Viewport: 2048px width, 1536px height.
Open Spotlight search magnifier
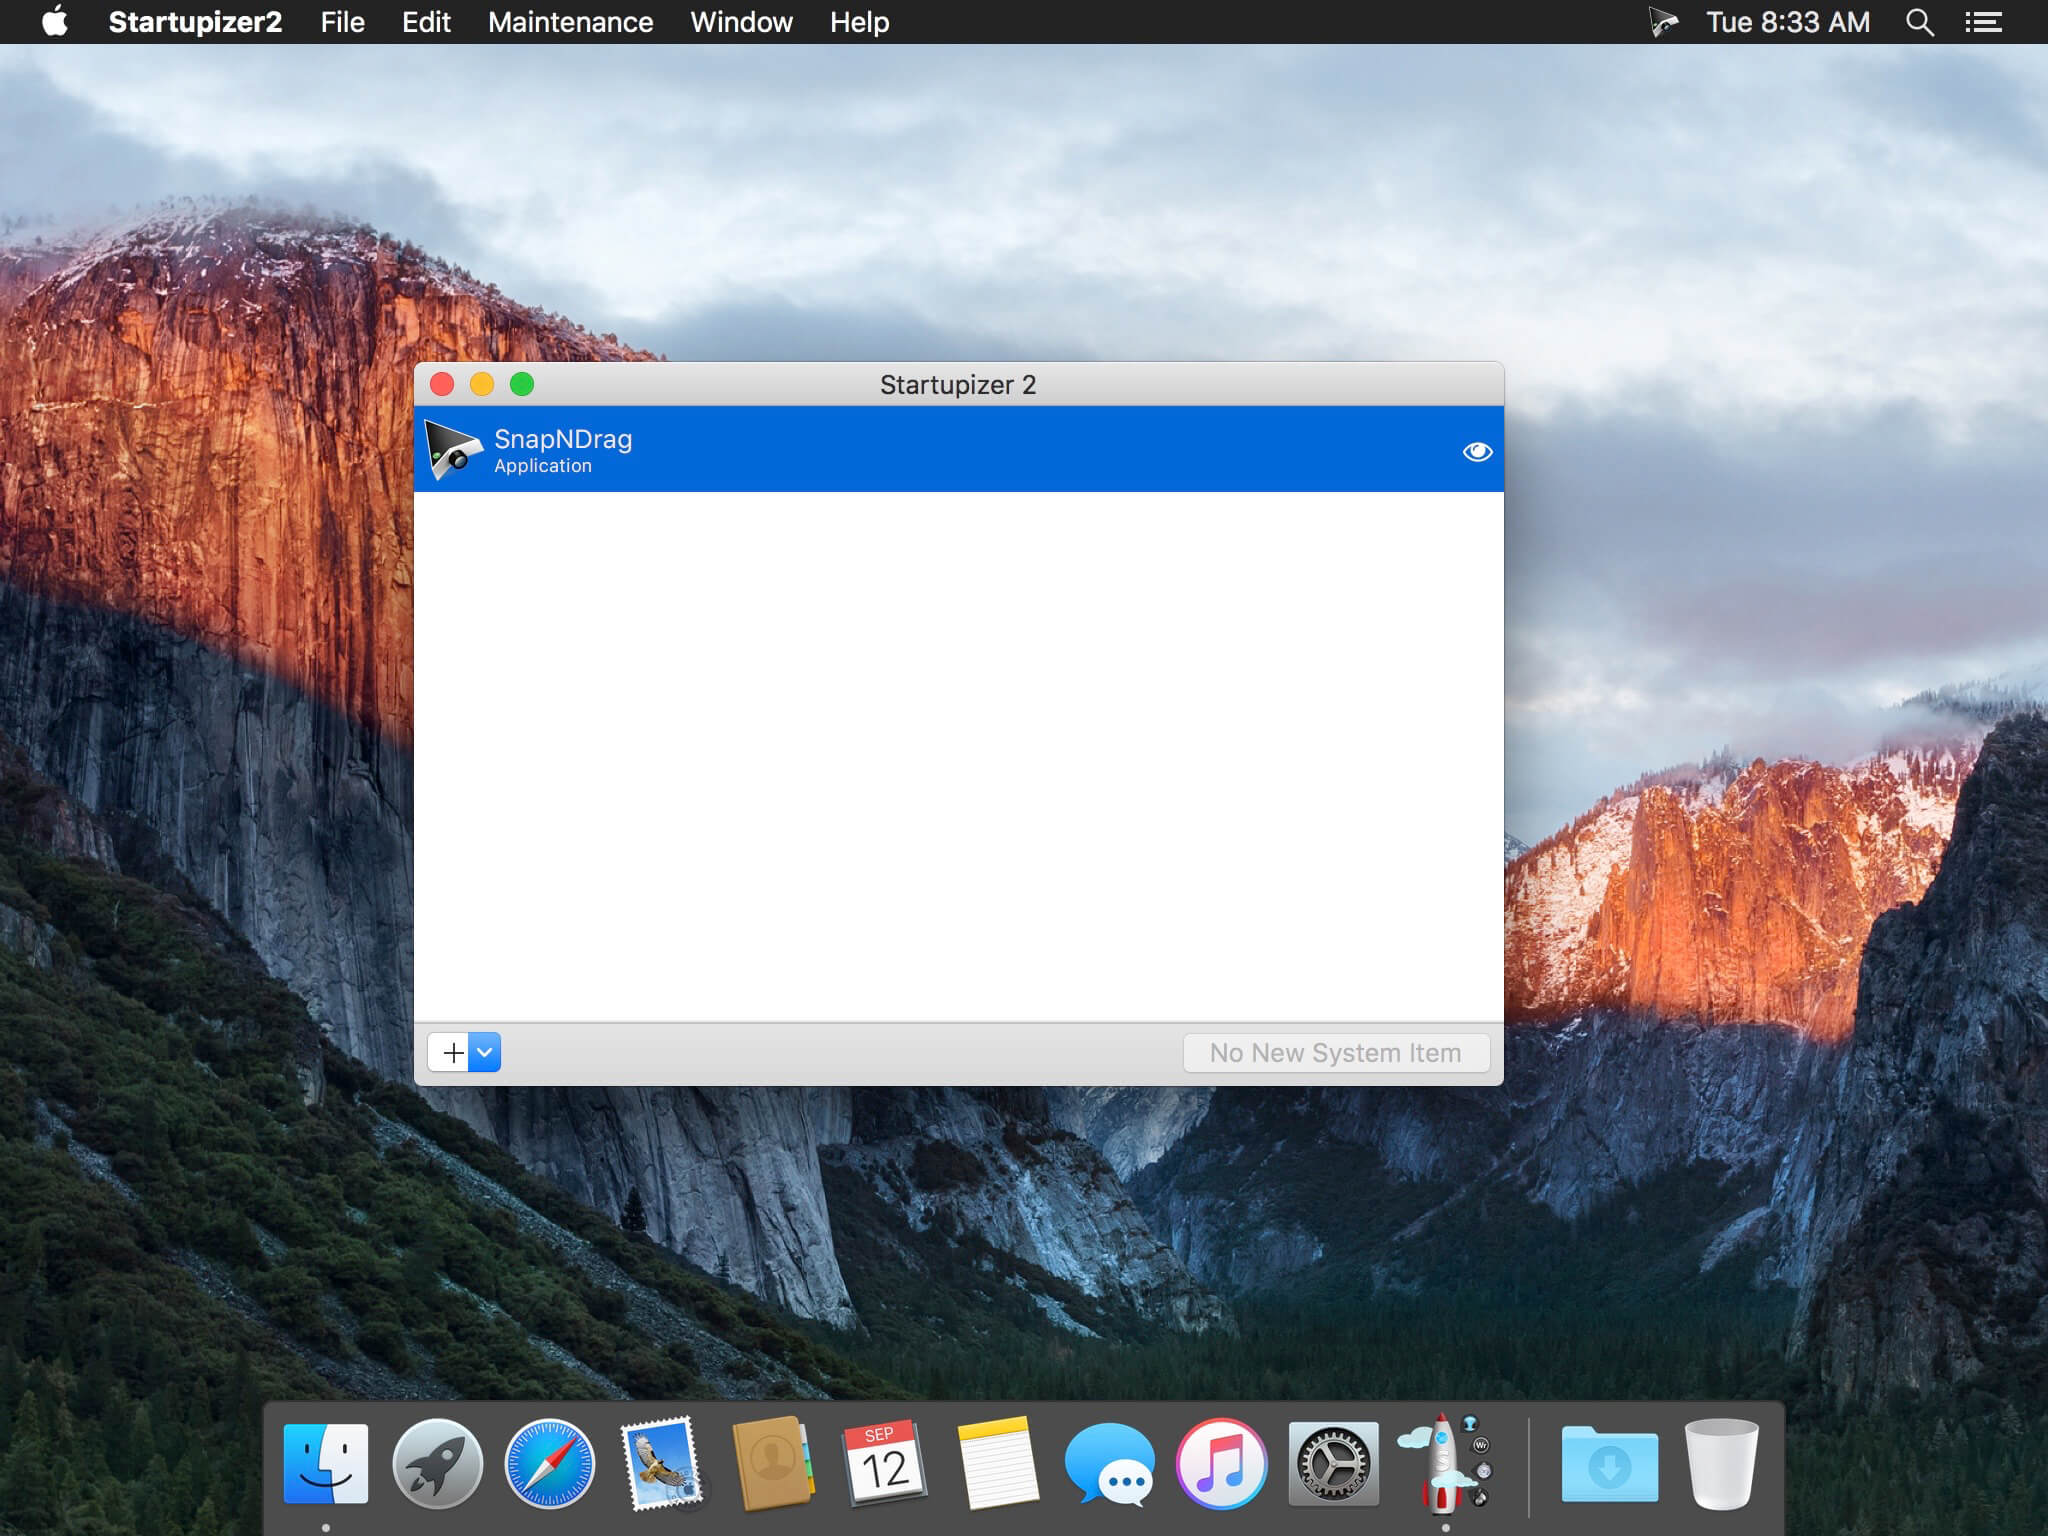click(x=1919, y=22)
